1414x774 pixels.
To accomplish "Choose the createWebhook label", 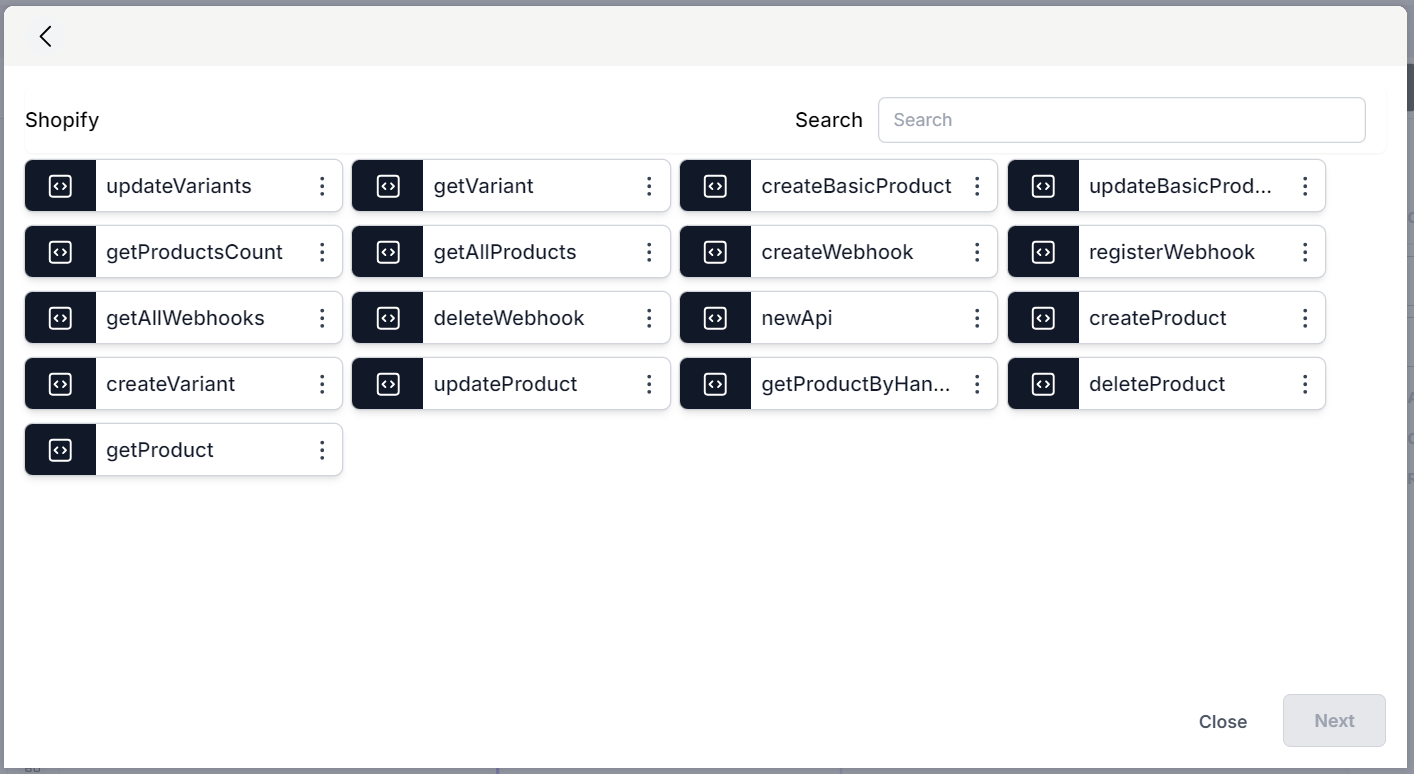I will (838, 252).
